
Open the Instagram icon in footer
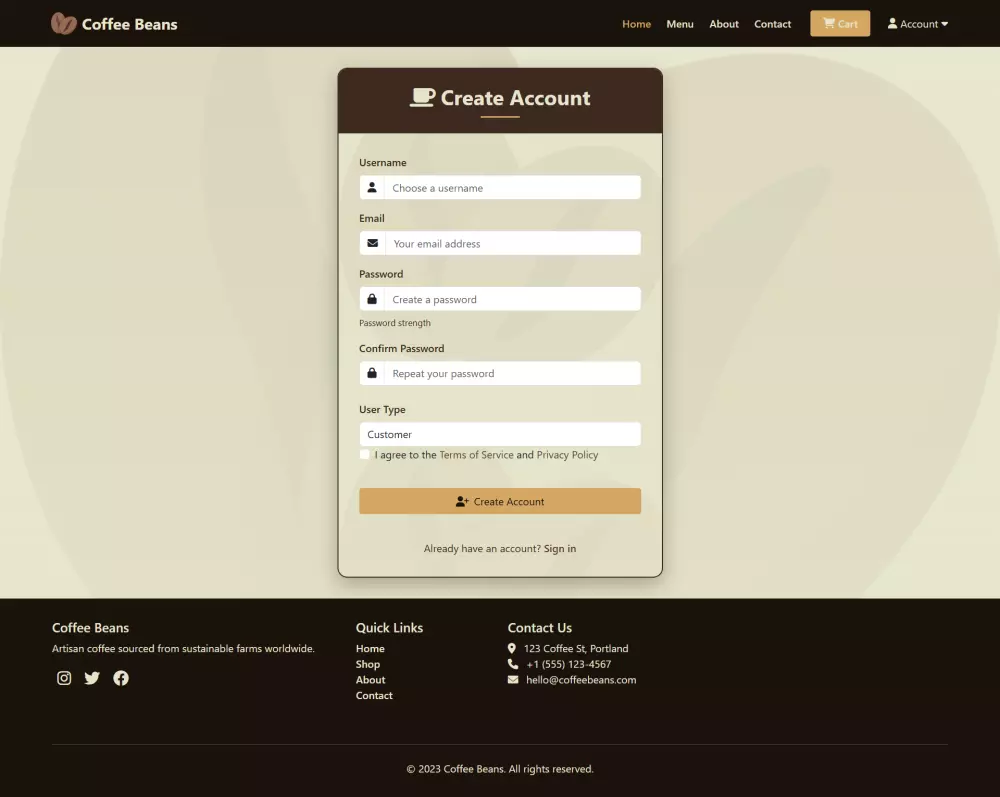[x=64, y=678]
